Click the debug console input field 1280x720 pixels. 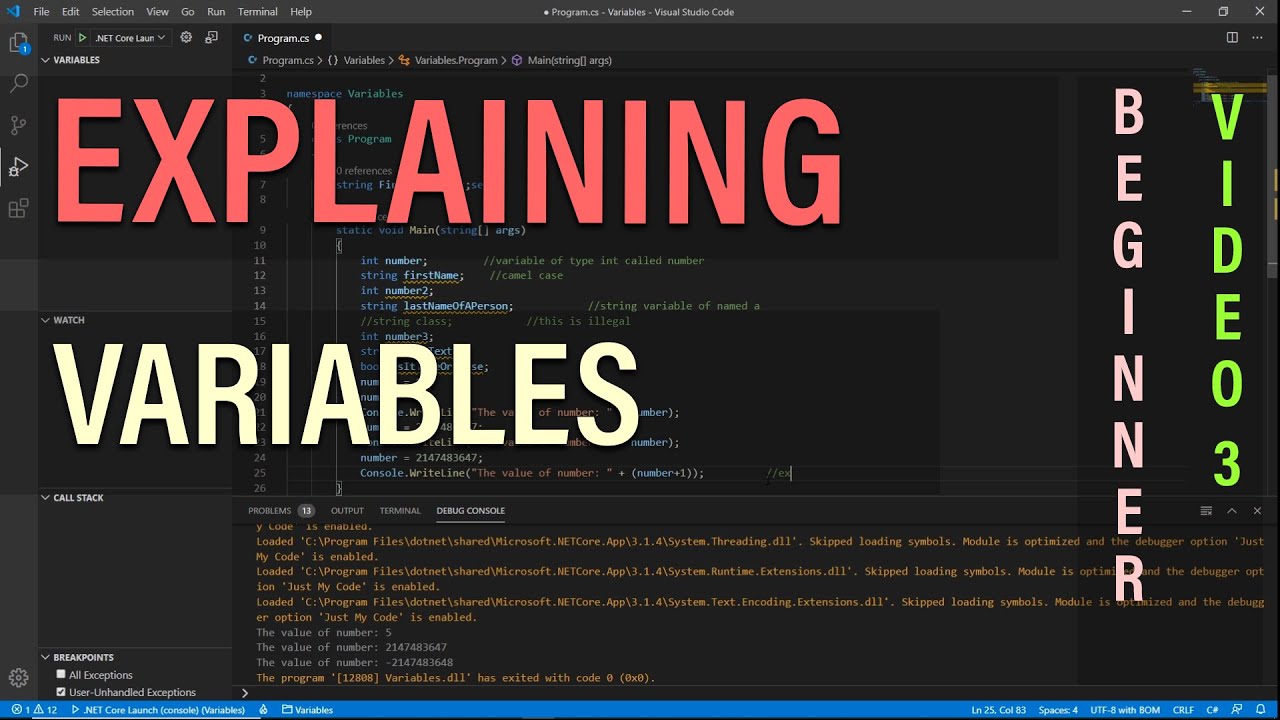pyautogui.click(x=758, y=692)
